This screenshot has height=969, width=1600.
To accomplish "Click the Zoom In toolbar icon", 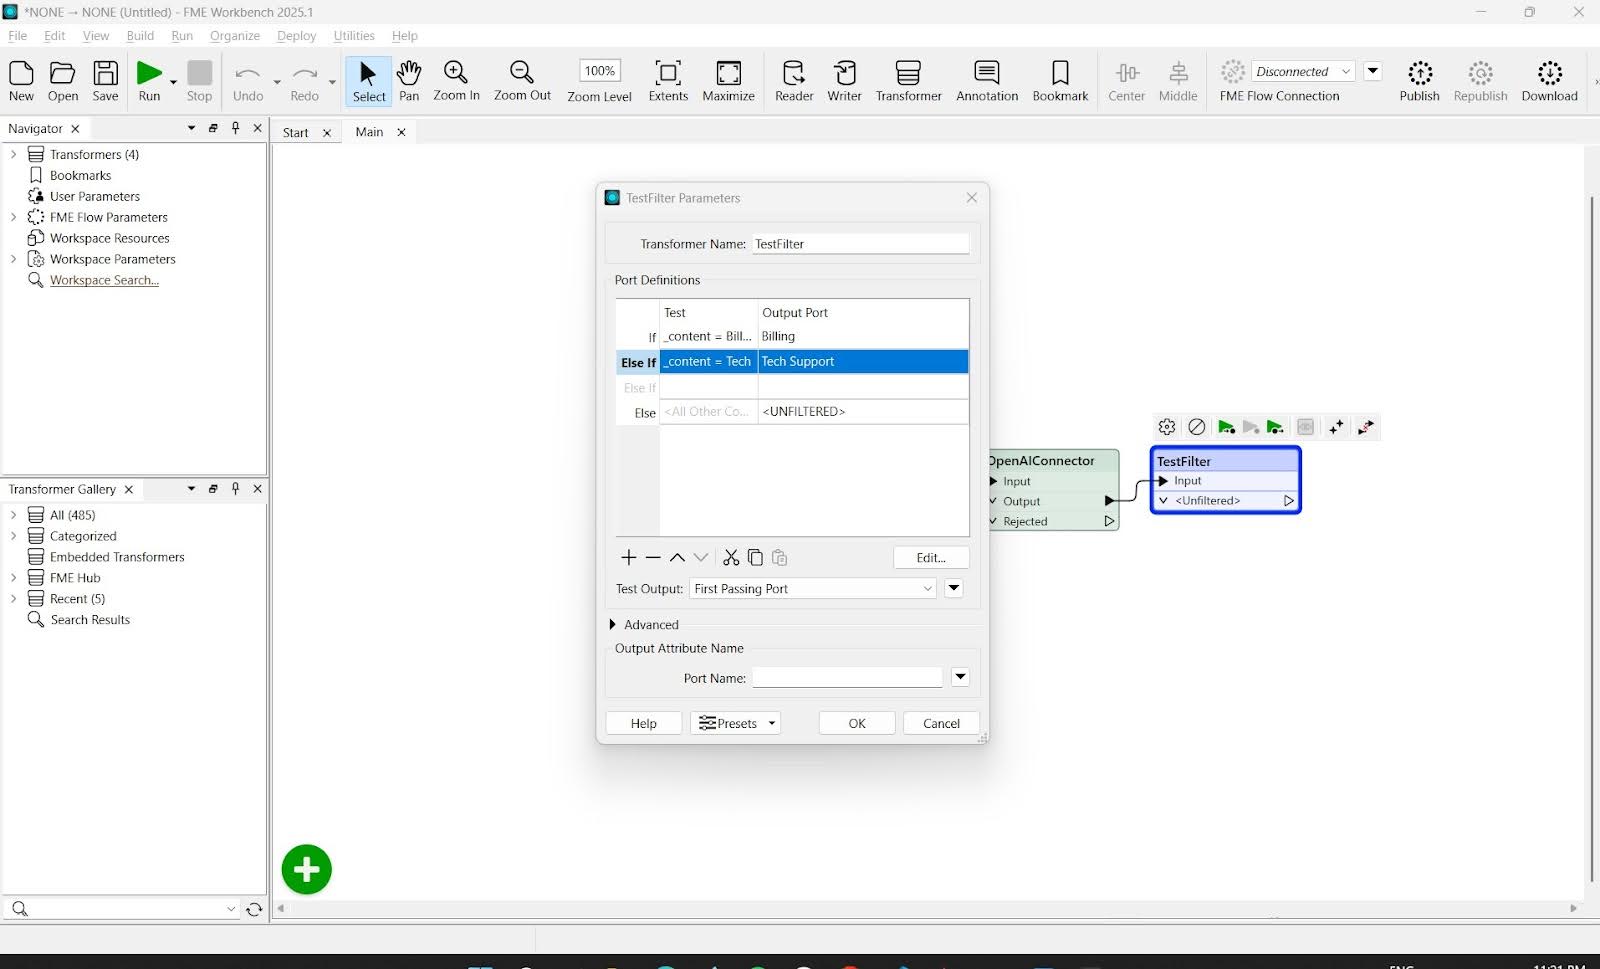I will (456, 80).
